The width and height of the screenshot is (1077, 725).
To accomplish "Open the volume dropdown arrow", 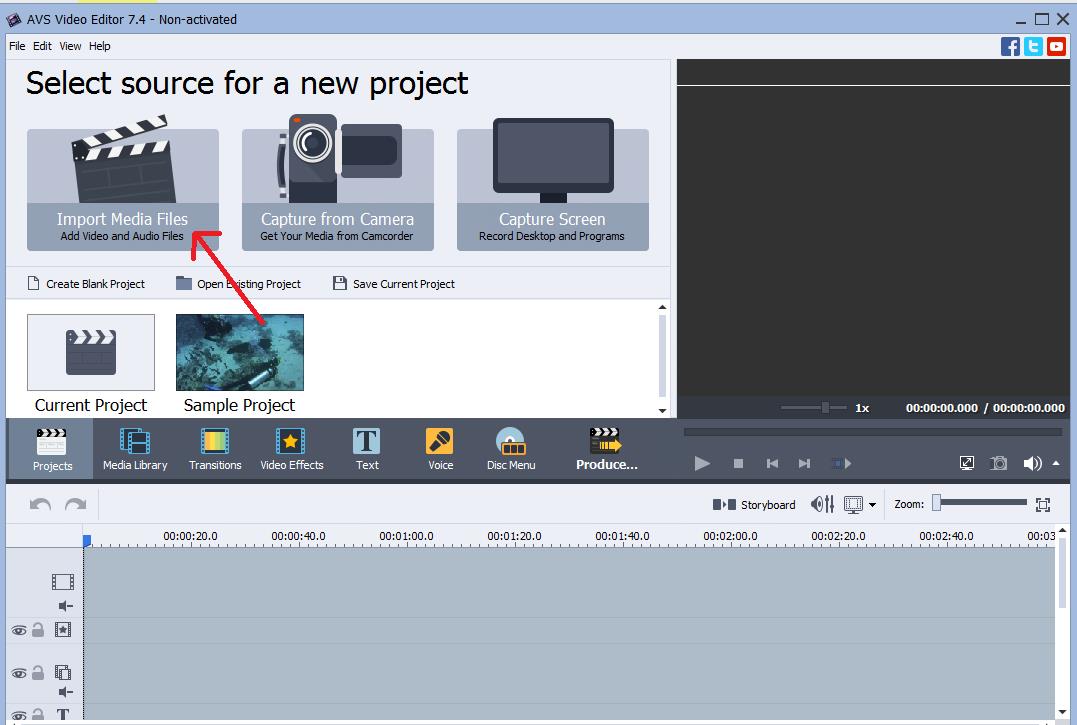I will coord(1055,463).
